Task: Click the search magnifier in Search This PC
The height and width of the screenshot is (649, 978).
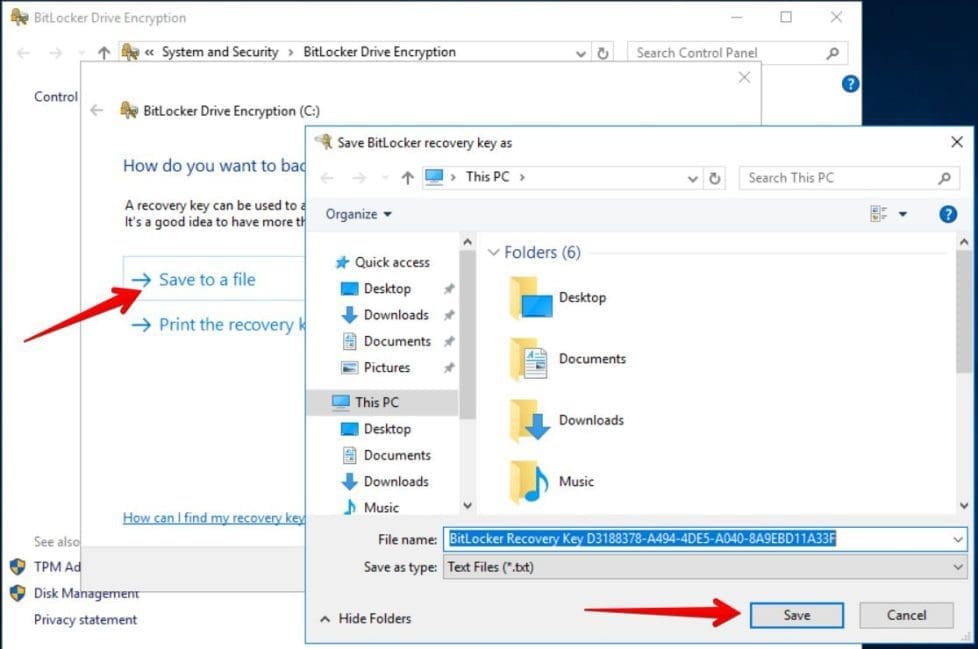Action: coord(943,178)
